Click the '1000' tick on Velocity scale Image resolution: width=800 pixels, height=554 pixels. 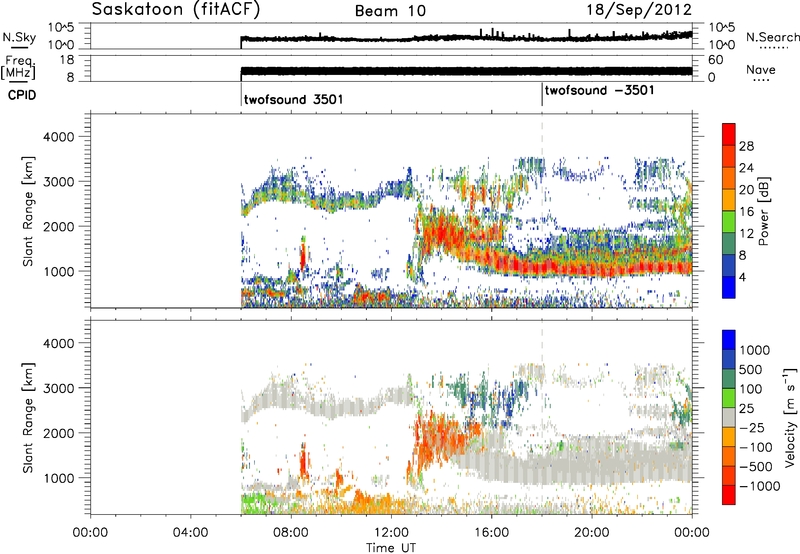pos(755,350)
